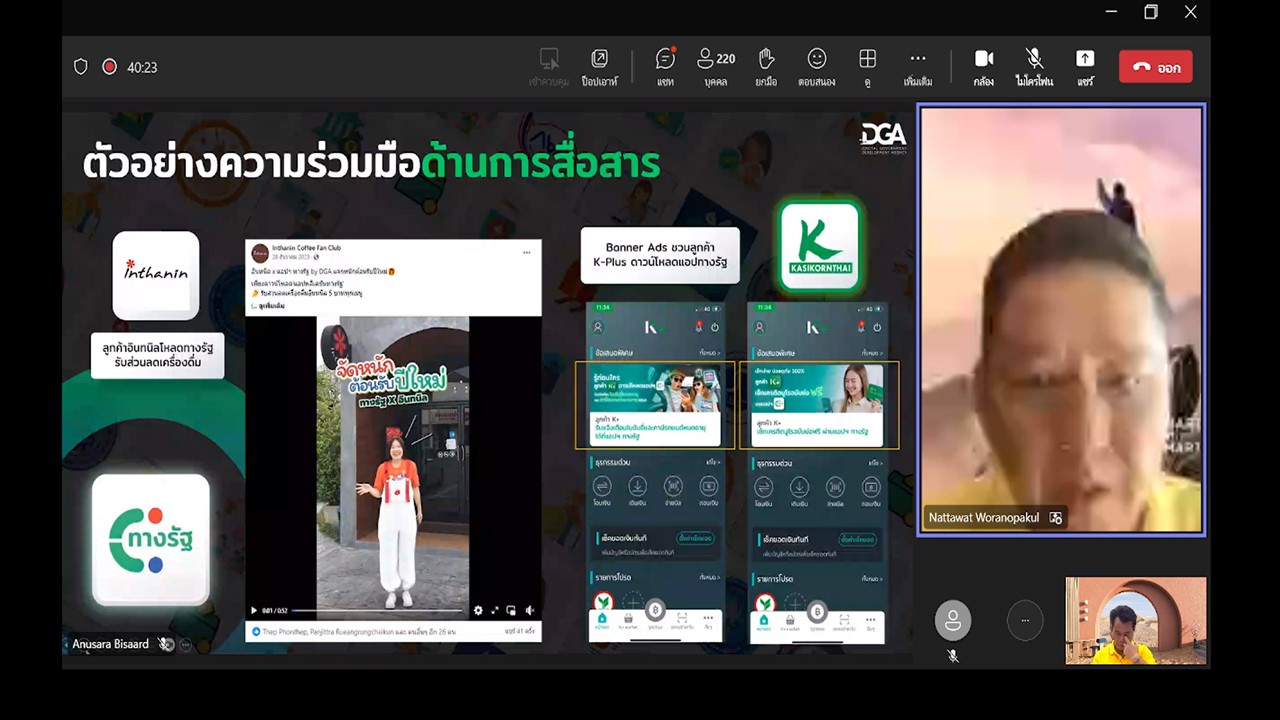This screenshot has height=720, width=1280.
Task: Pop out the shared content window
Action: [600, 67]
